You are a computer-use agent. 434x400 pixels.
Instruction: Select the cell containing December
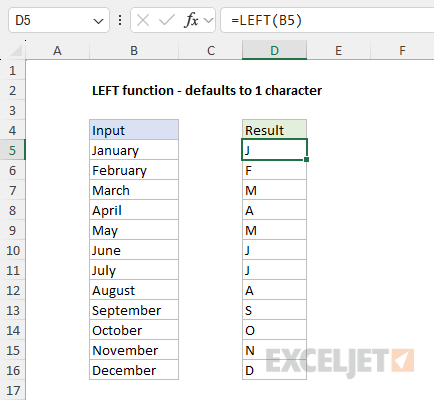[134, 370]
